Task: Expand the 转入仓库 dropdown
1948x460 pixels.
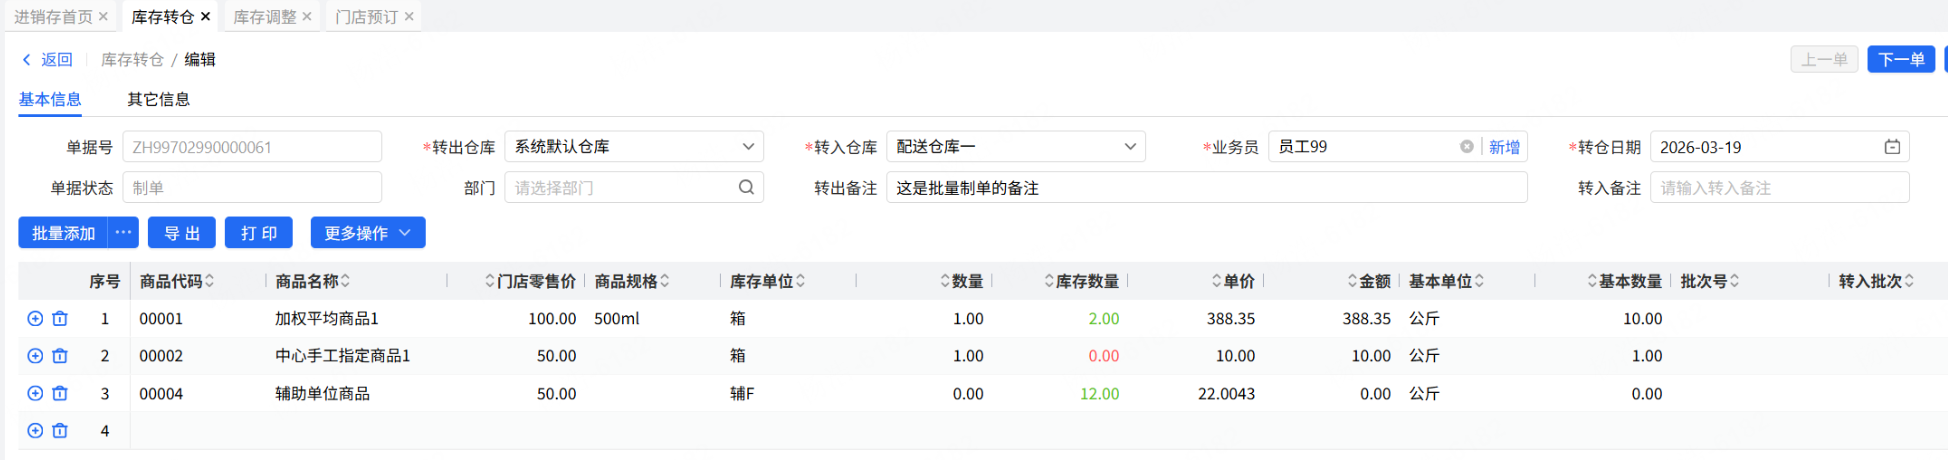Action: [x=1130, y=147]
